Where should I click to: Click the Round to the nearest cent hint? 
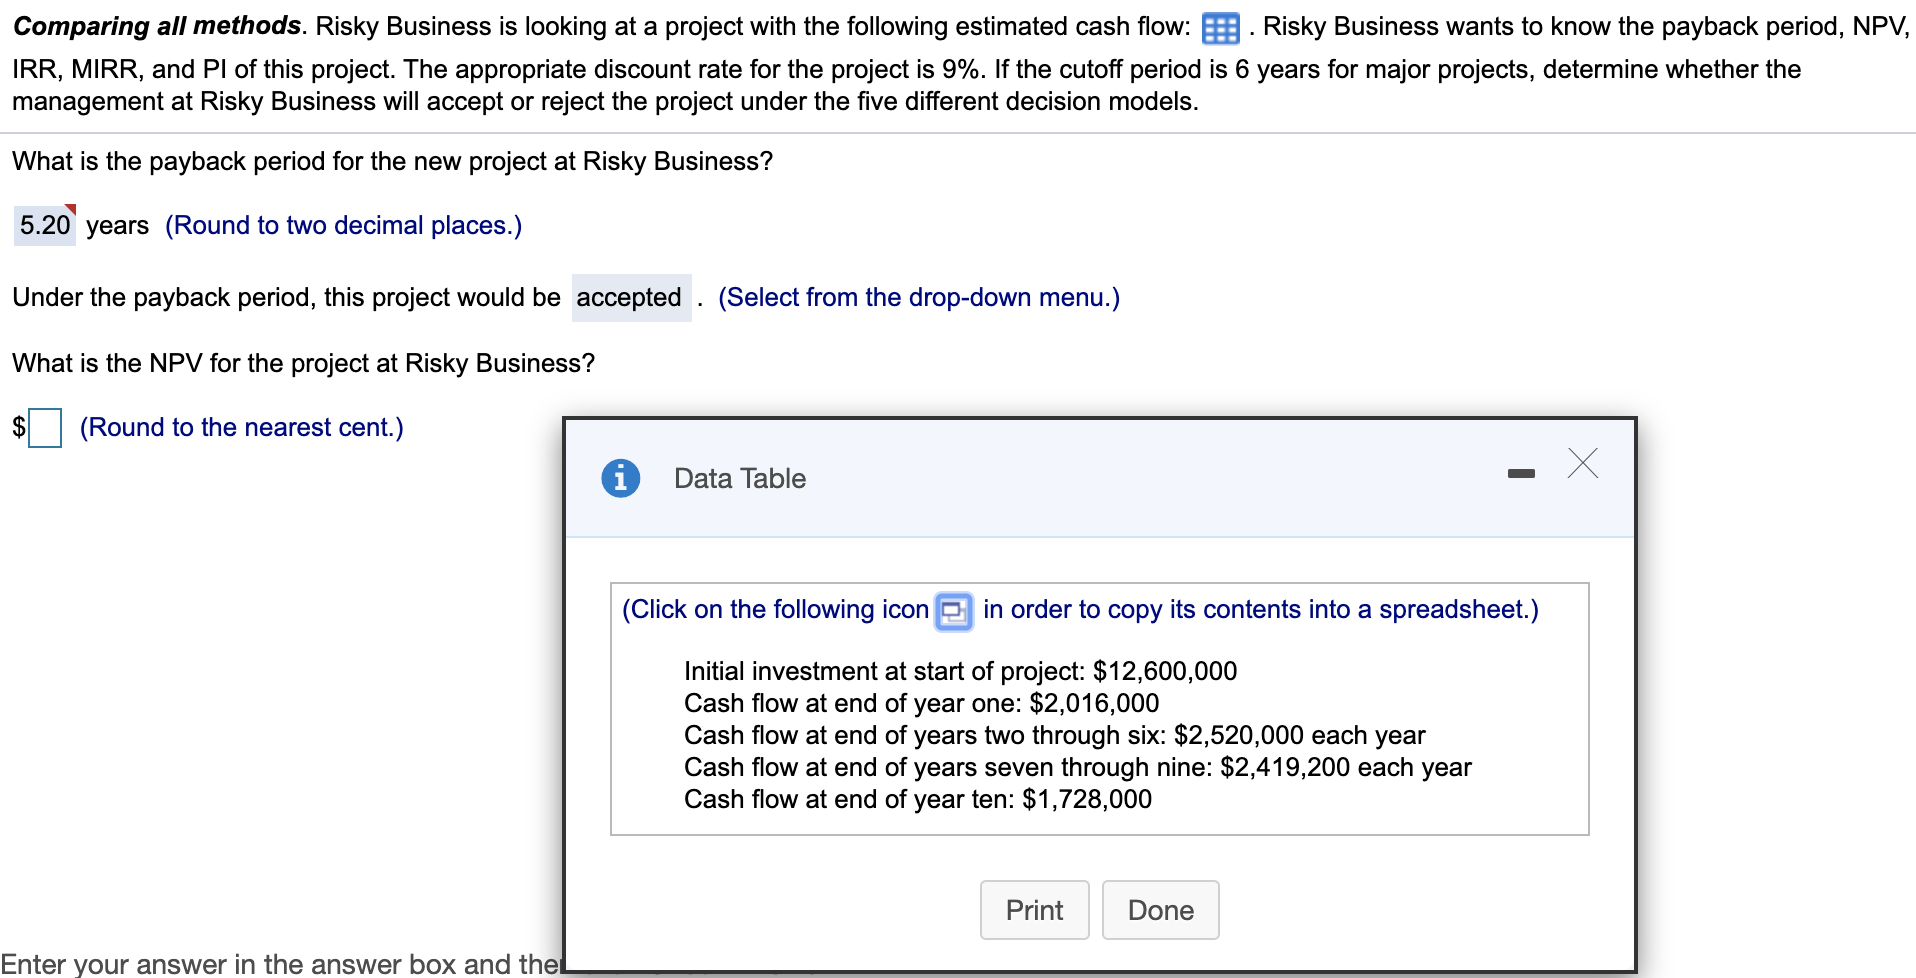241,427
